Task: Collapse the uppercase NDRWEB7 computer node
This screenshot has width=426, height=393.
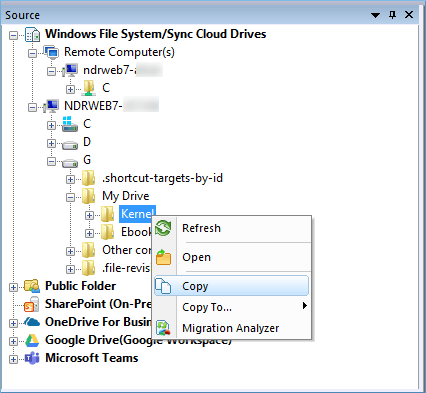Action: click(x=32, y=107)
